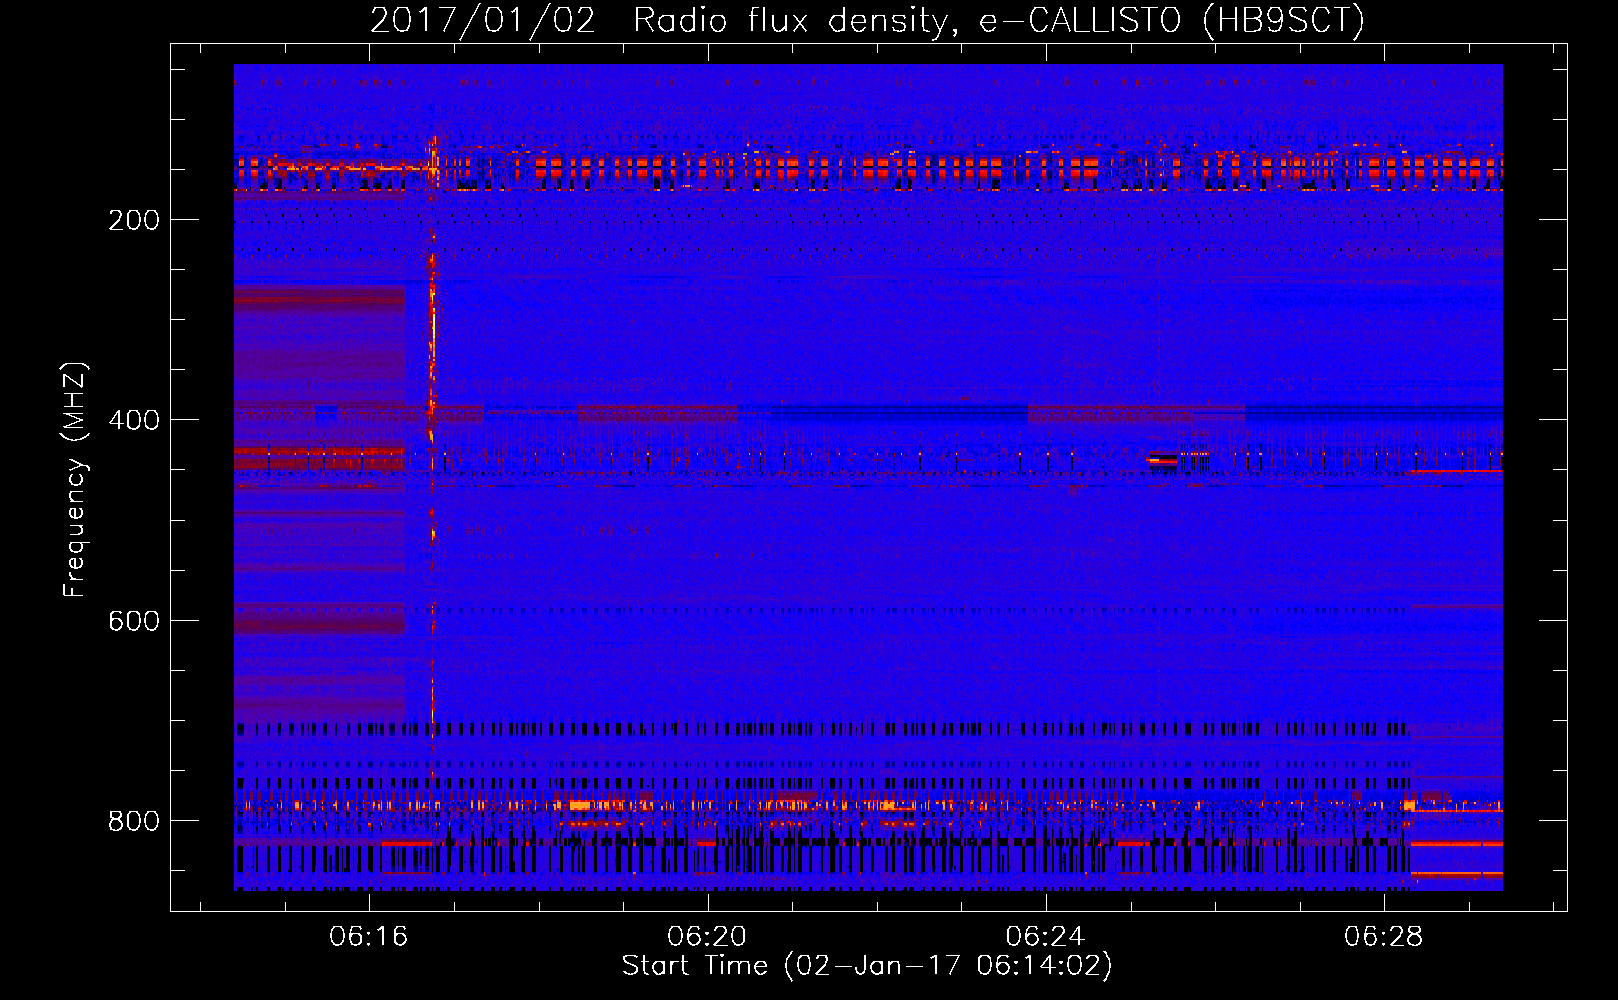Click the 'Start Time (02-Jan-17 06:14:02)' label
1618x1000 pixels.
[867, 966]
